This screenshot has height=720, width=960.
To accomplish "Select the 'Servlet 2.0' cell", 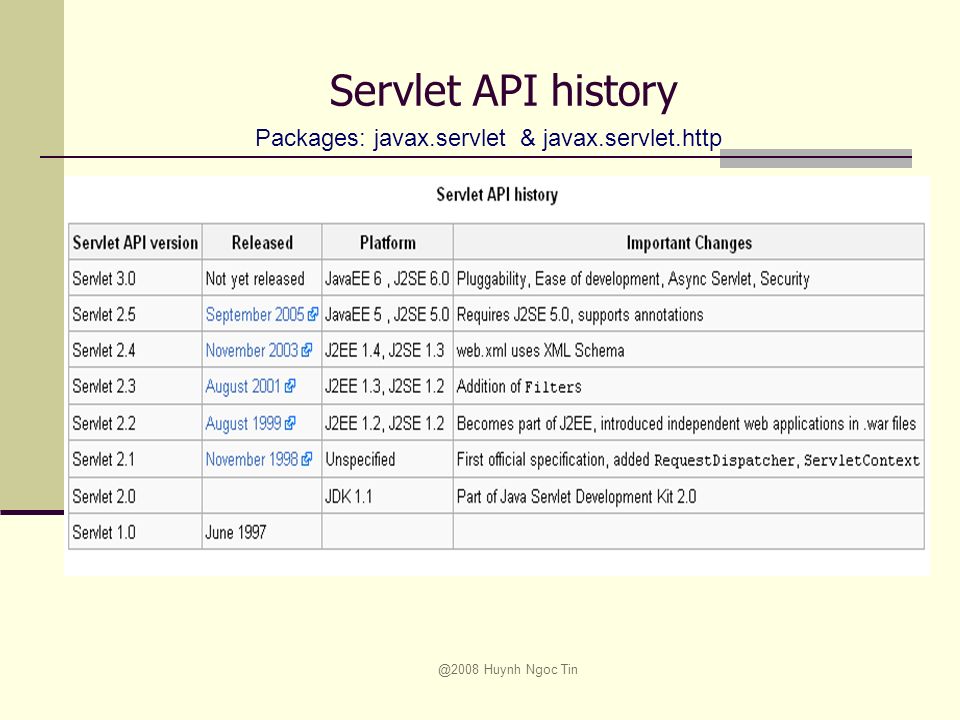I will [135, 496].
